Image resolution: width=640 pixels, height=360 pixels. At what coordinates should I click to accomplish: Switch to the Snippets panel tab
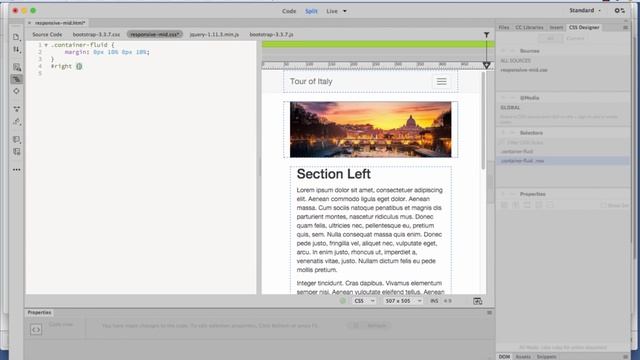[547, 357]
